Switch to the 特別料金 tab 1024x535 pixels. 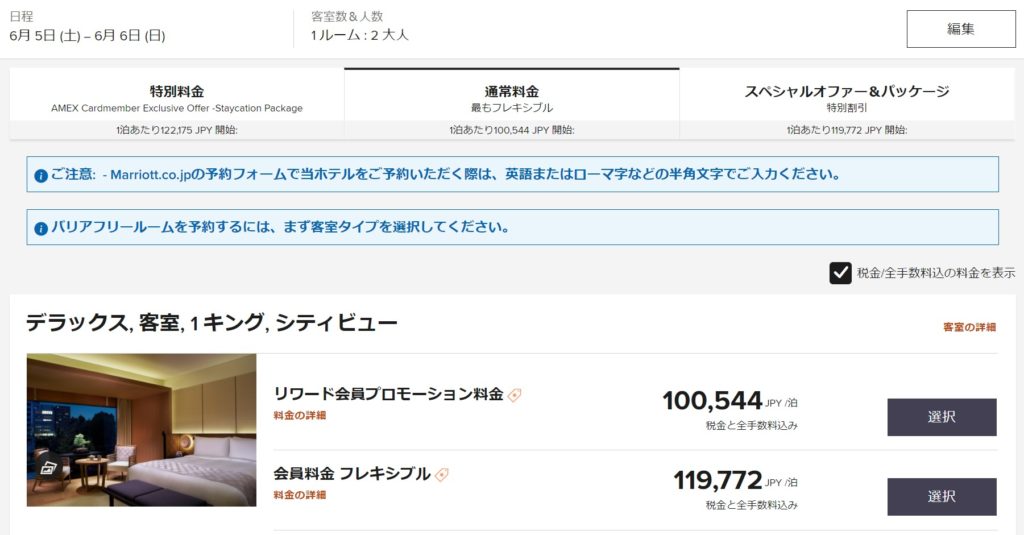point(177,98)
